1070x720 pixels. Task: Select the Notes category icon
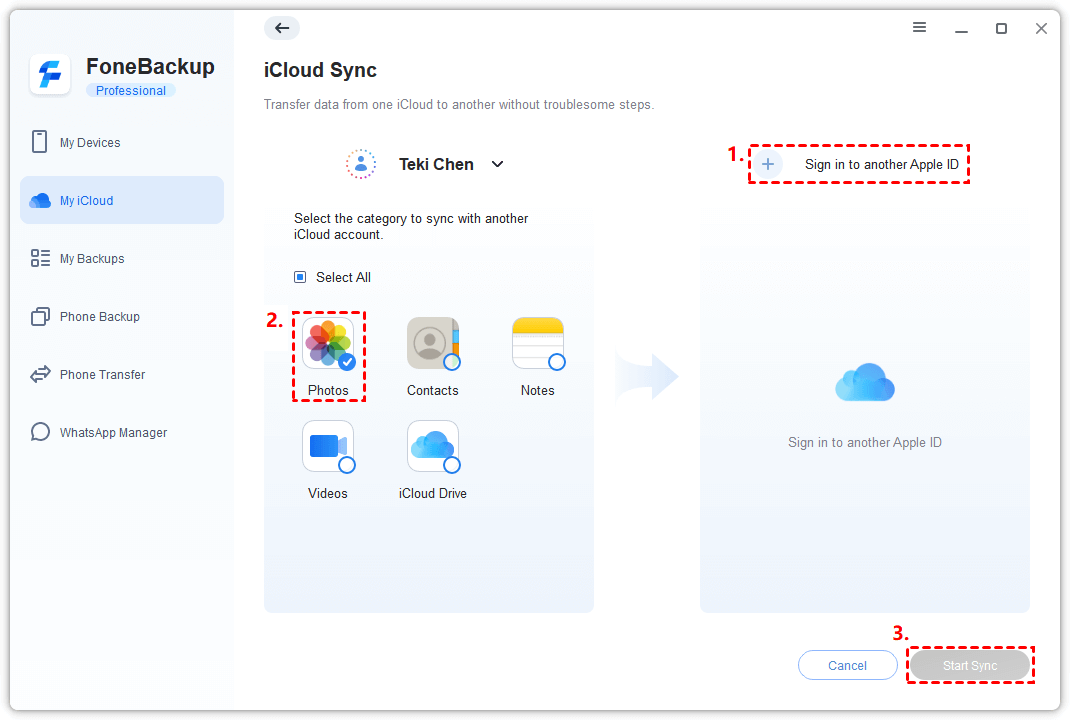[538, 343]
